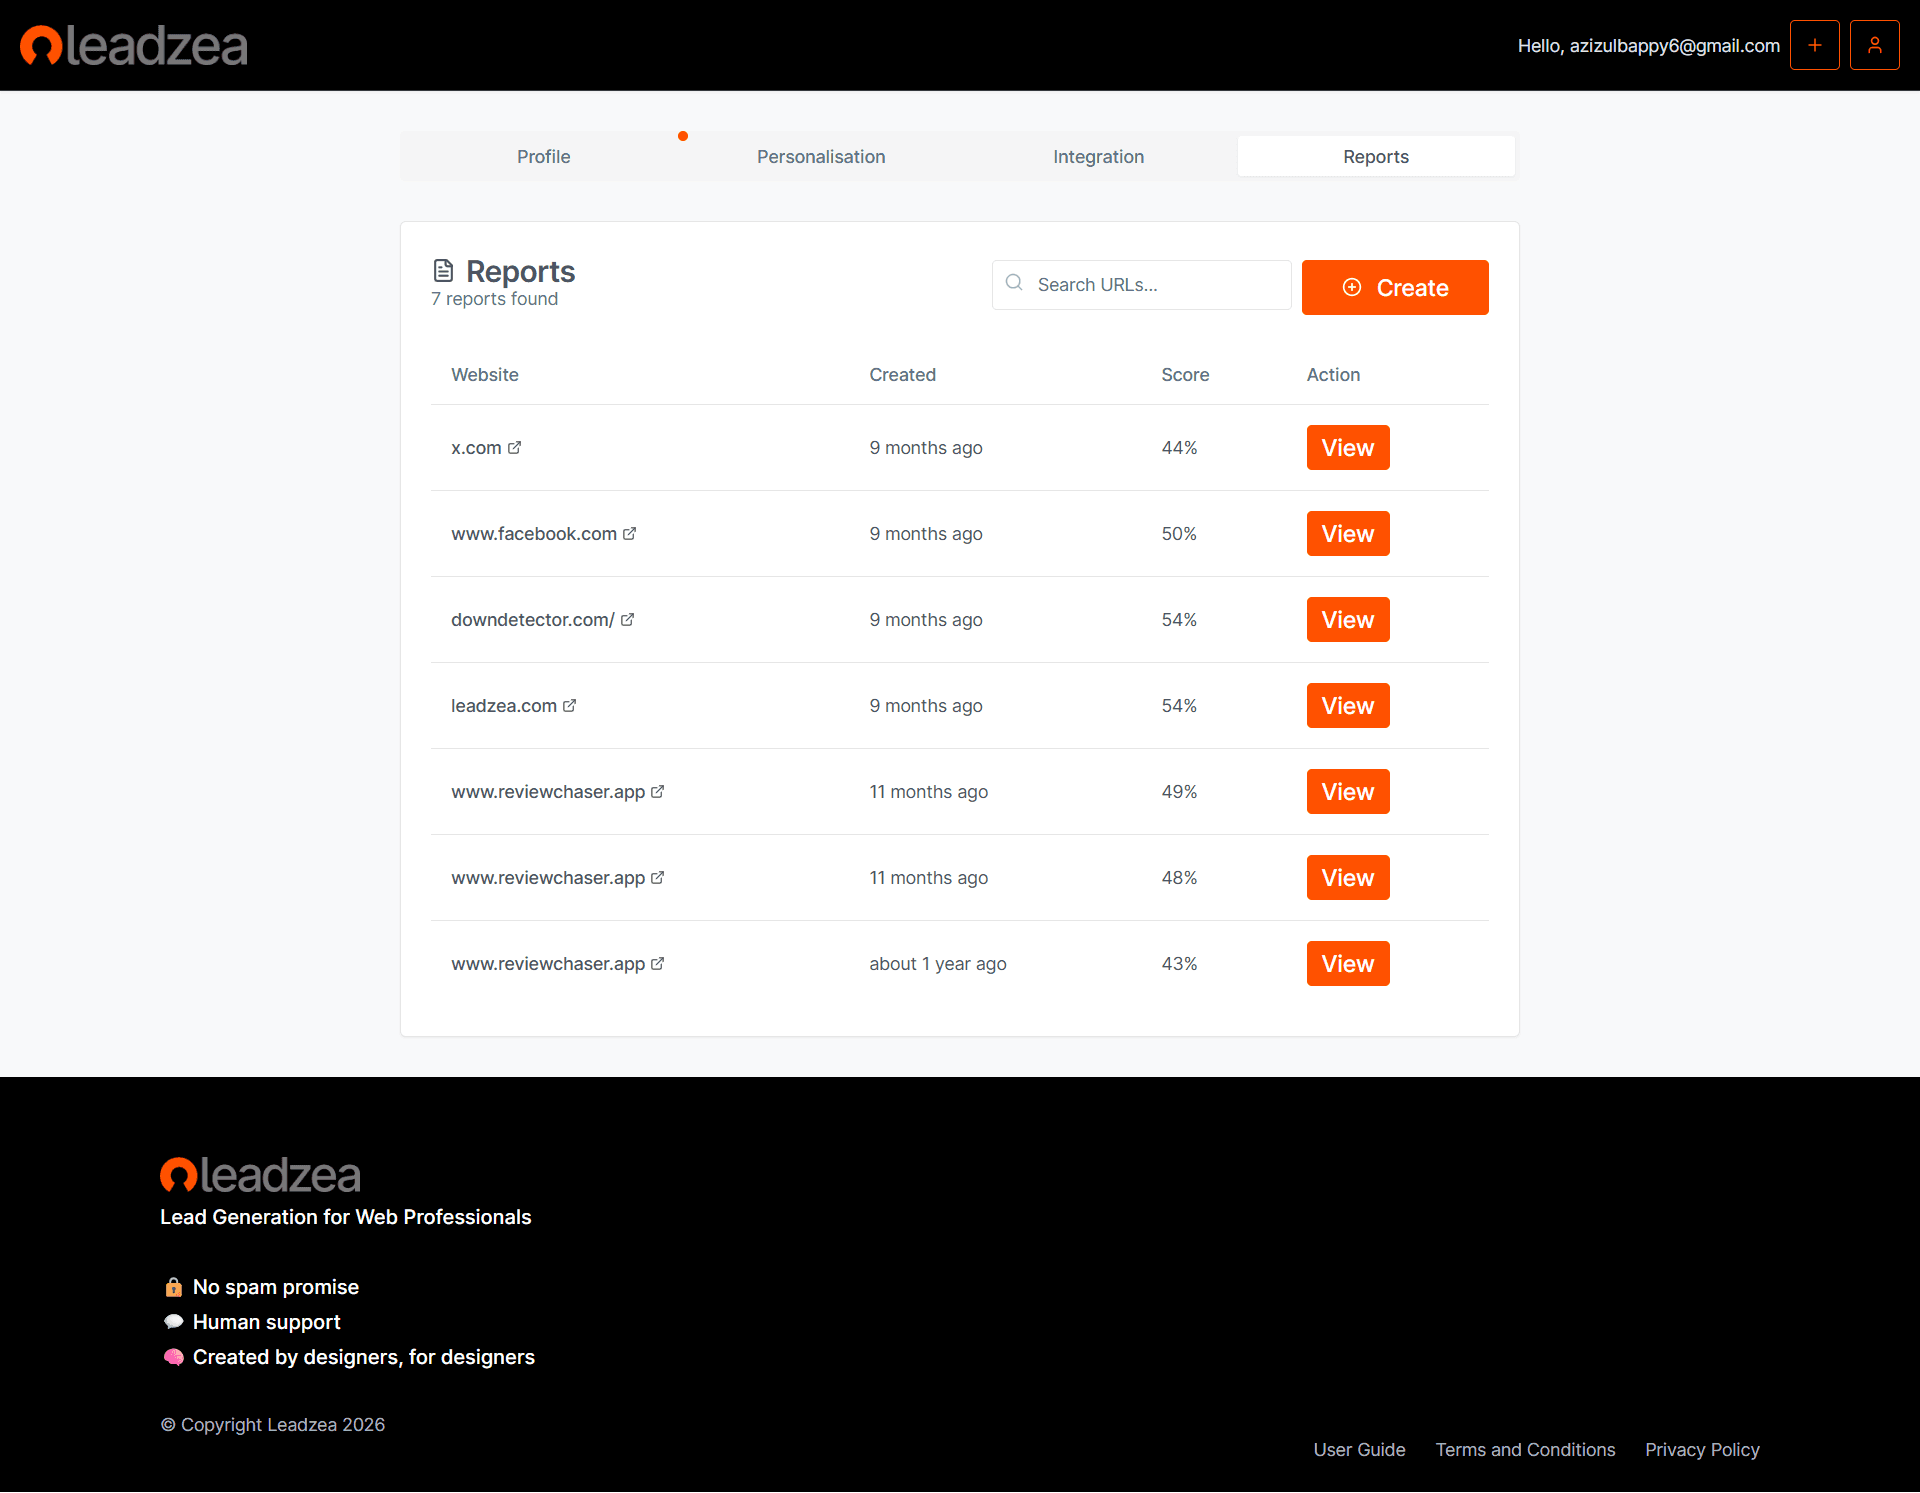Viewport: 1920px width, 1493px height.
Task: Click the Score column header
Action: coord(1185,375)
